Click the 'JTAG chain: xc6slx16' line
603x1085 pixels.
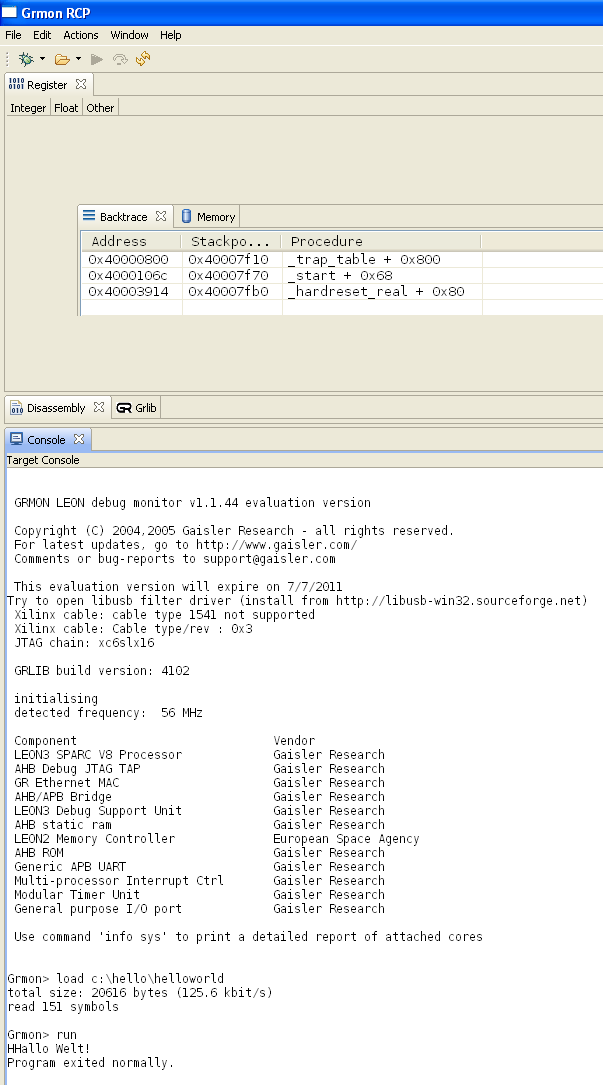pyautogui.click(x=84, y=643)
